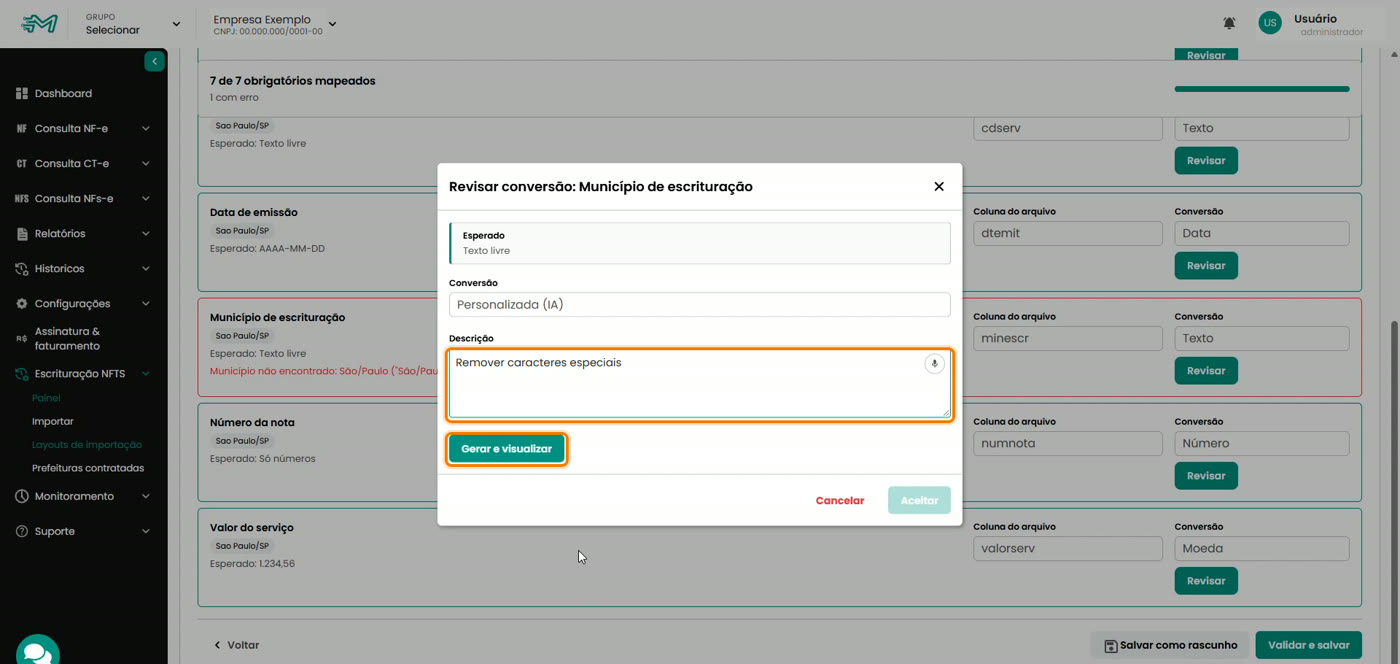Go to Painel in the sidebar submenu

click(x=46, y=398)
